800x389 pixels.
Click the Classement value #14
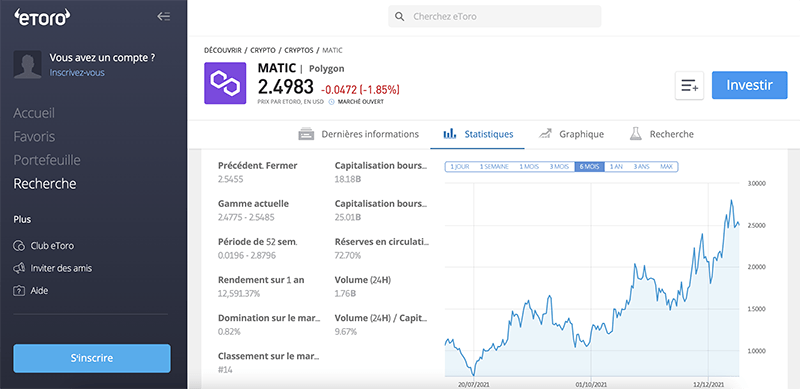pos(226,370)
